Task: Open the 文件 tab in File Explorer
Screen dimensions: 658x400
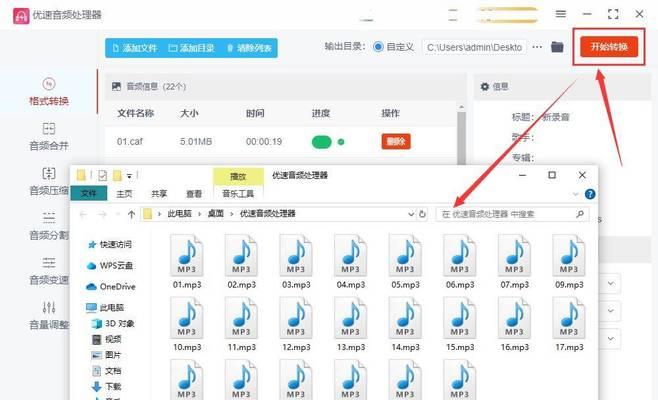Action: [x=89, y=193]
